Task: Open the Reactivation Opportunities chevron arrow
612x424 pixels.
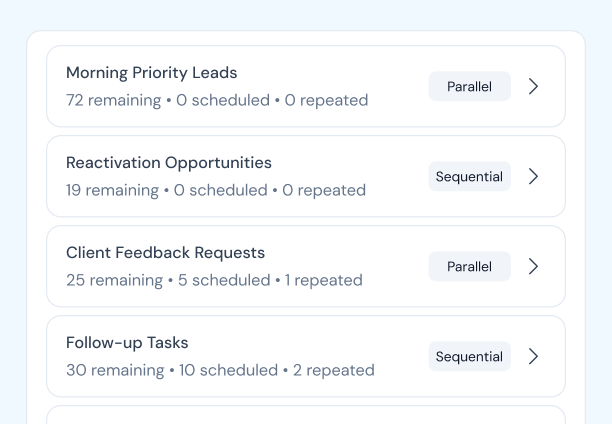Action: (x=534, y=176)
